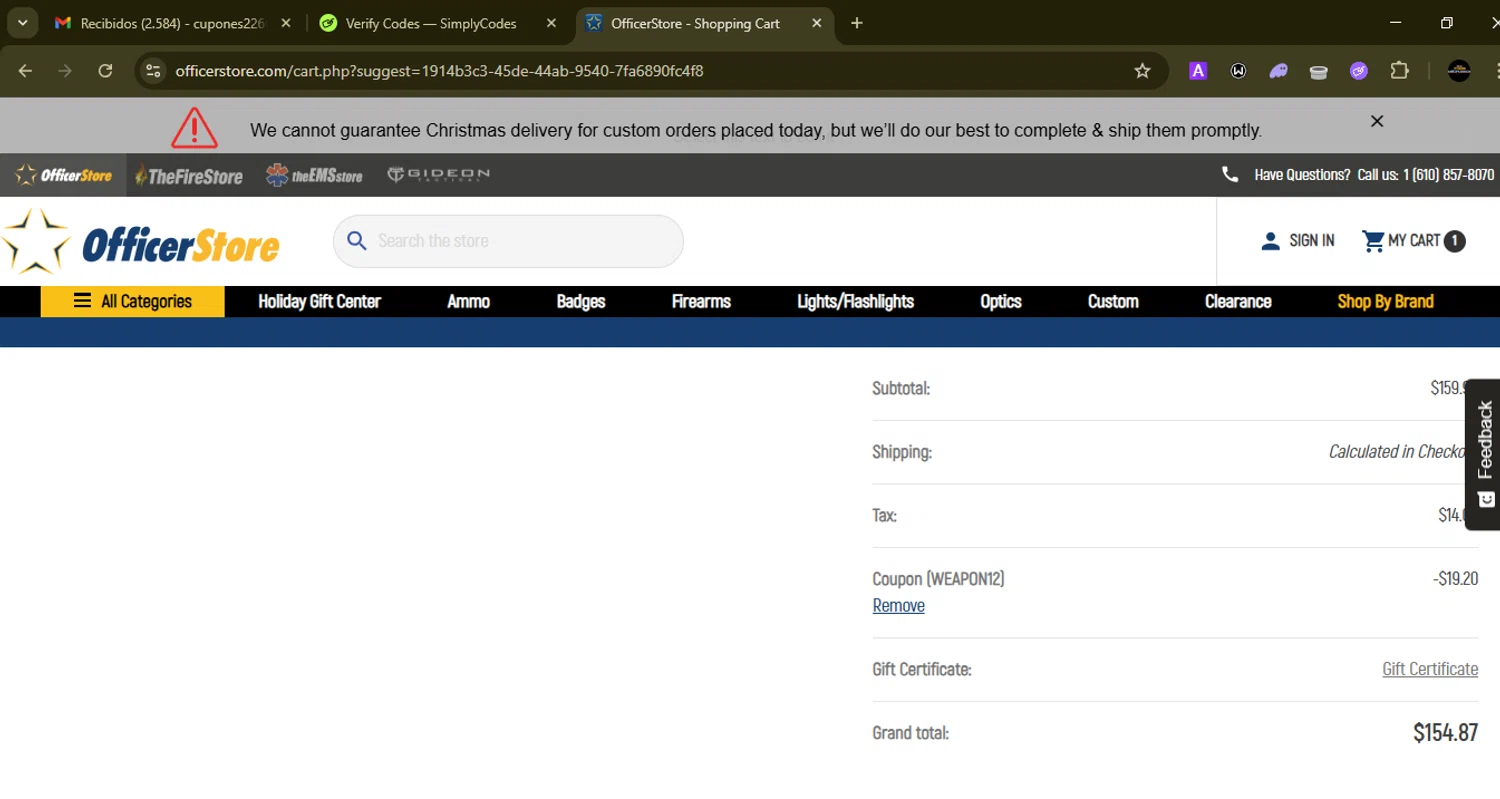Go back to previous page
This screenshot has height=799, width=1500.
pos(26,71)
